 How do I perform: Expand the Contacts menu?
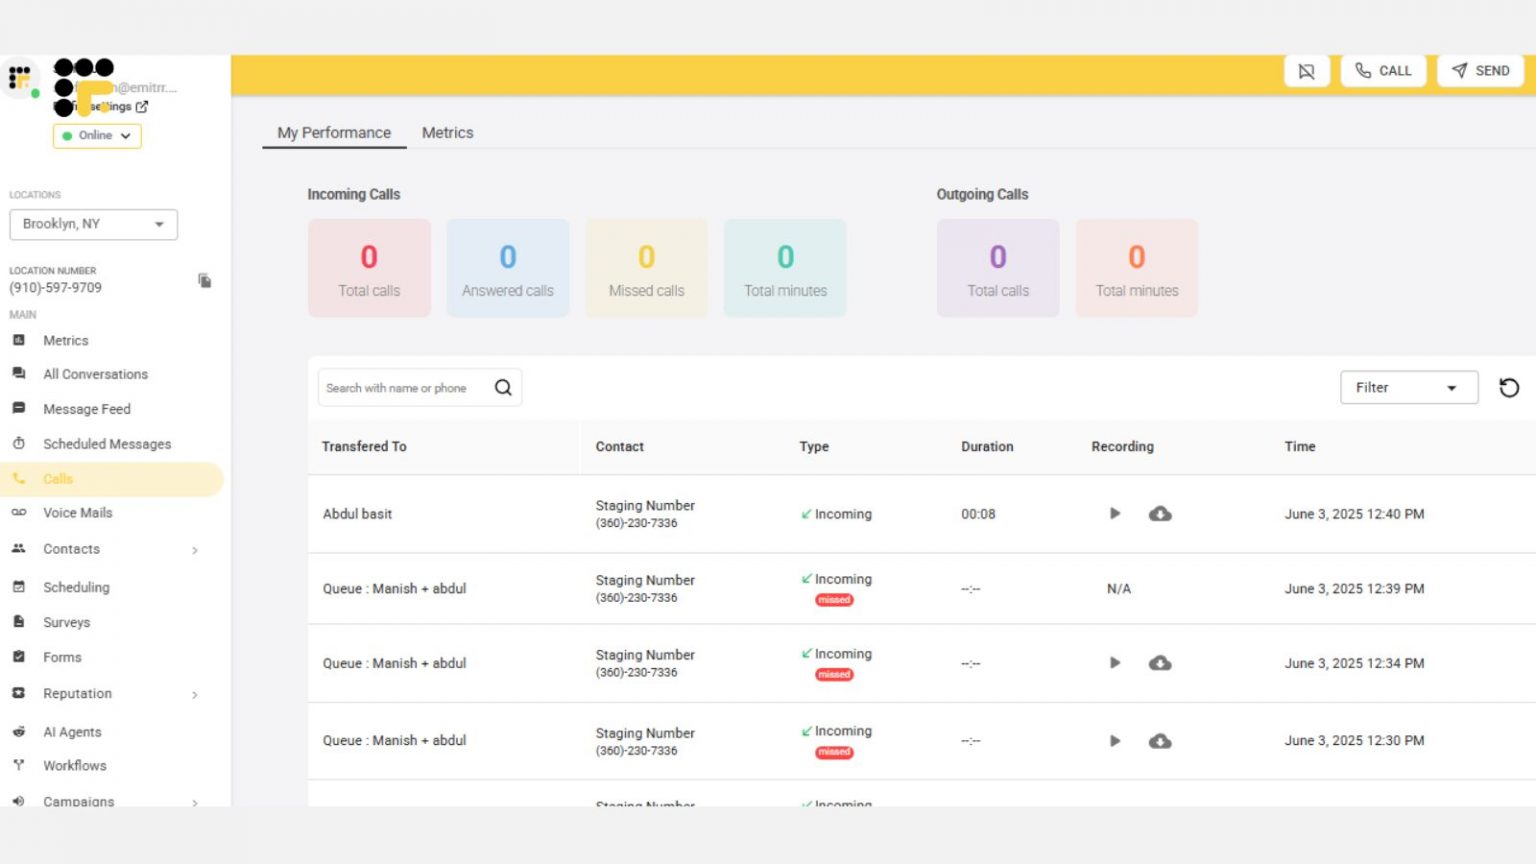click(71, 549)
